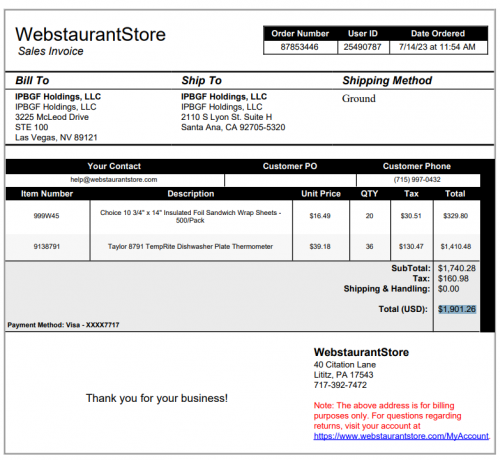This screenshot has width=500, height=460.
Task: Click Santa Ana, CA 92705-5320 line
Action: [x=233, y=127]
